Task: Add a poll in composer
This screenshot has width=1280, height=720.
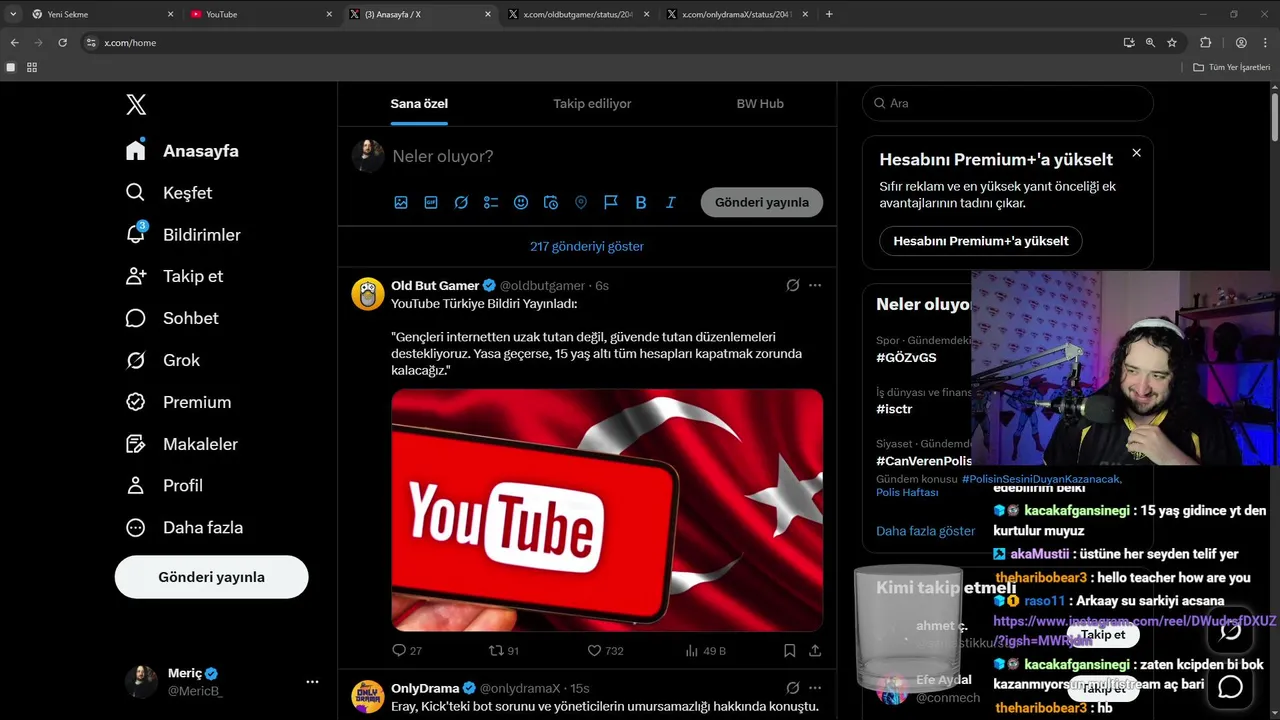Action: tap(491, 202)
